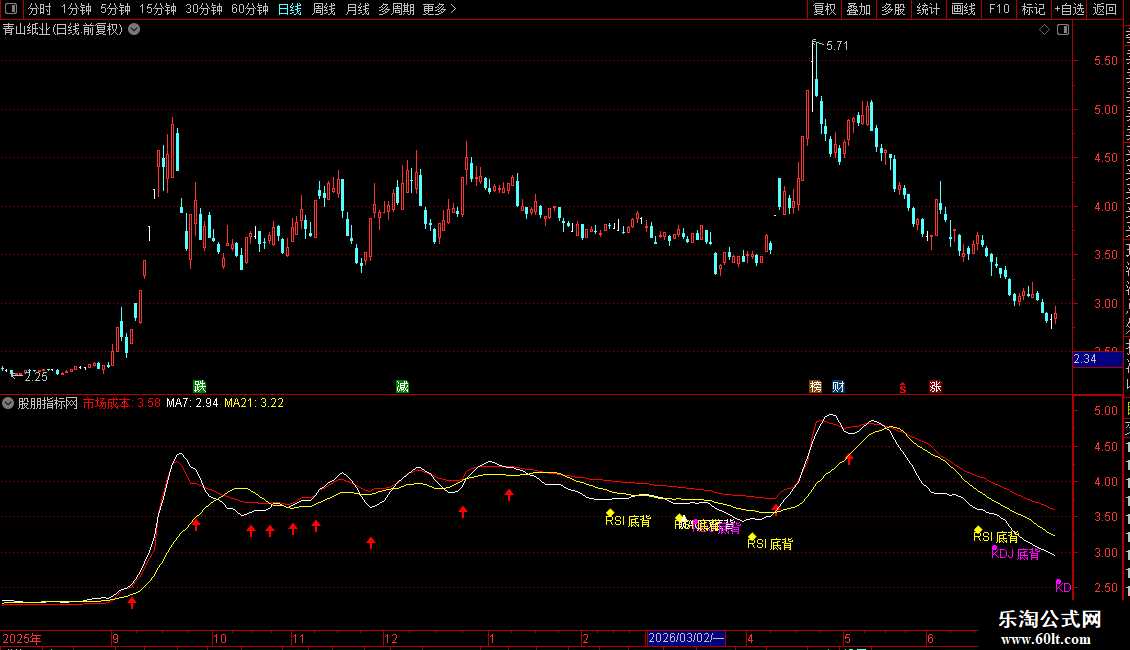Select the 5分钟 period tab
This screenshot has width=1130, height=650.
tap(115, 9)
